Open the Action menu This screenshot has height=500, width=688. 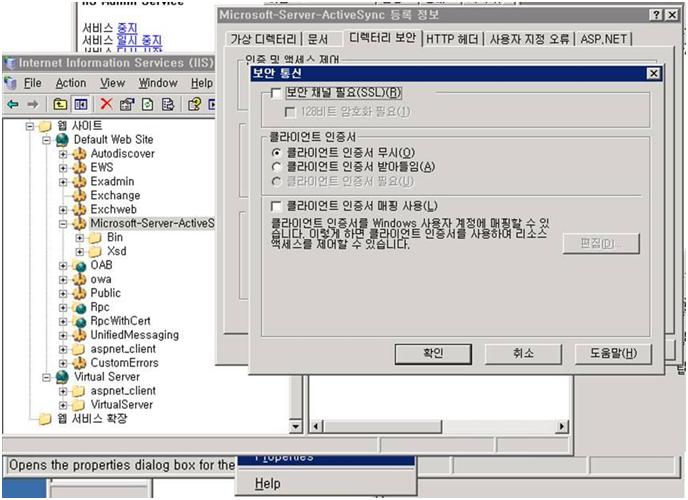pos(71,83)
